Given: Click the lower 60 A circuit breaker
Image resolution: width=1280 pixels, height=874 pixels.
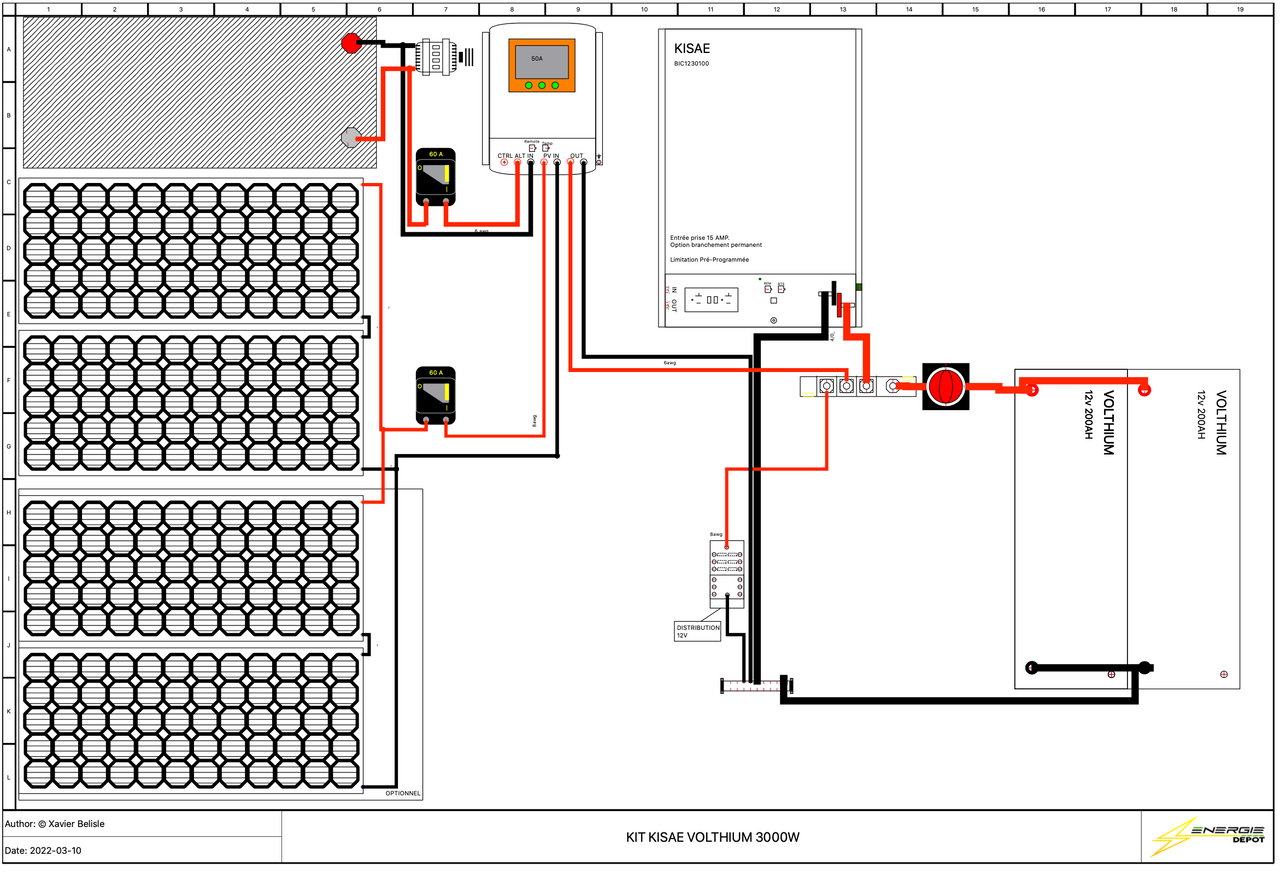Looking at the screenshot, I should pos(435,396).
